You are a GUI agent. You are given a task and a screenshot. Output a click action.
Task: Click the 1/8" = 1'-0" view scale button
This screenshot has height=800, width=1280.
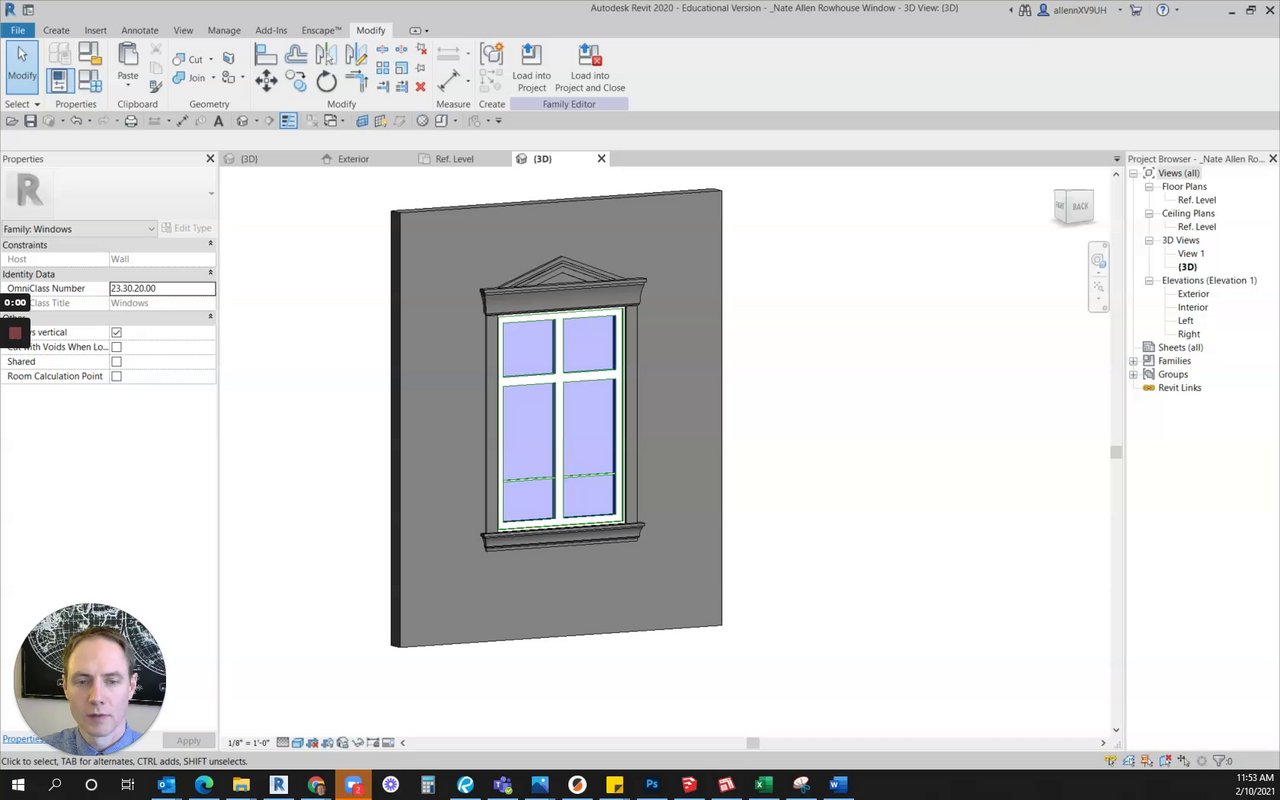pyautogui.click(x=249, y=743)
